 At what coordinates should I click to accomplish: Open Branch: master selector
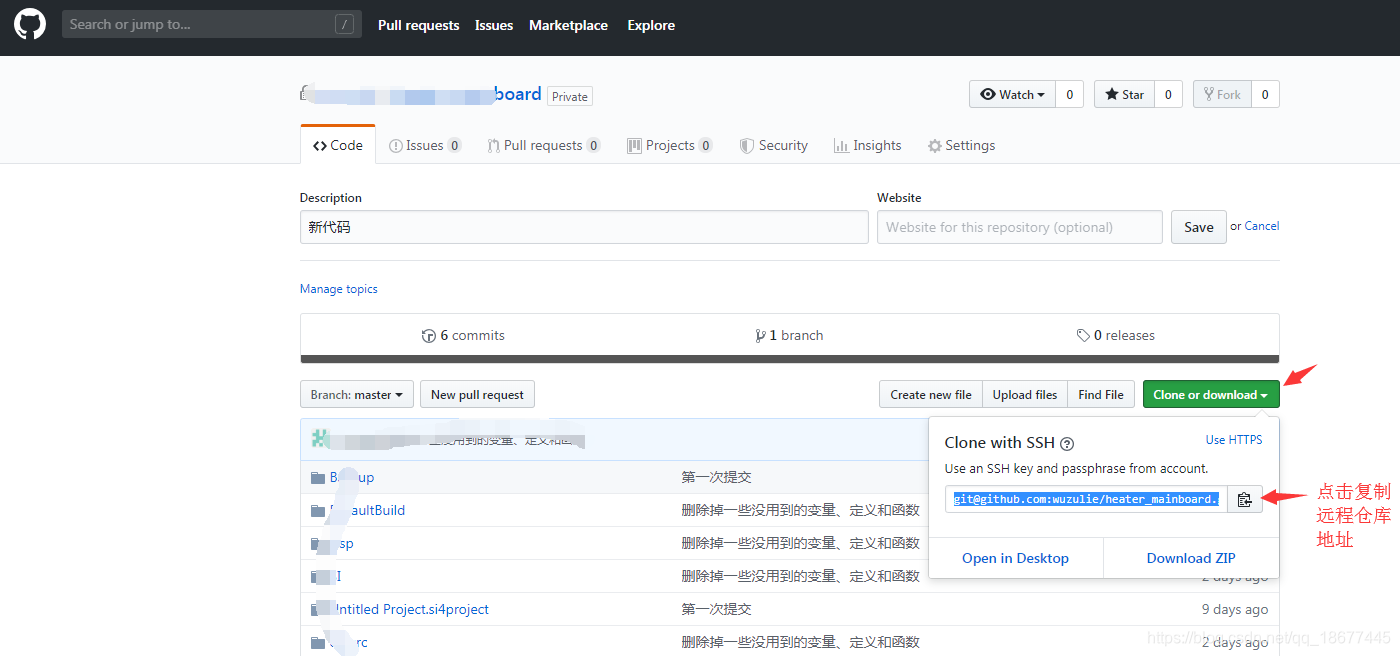356,394
